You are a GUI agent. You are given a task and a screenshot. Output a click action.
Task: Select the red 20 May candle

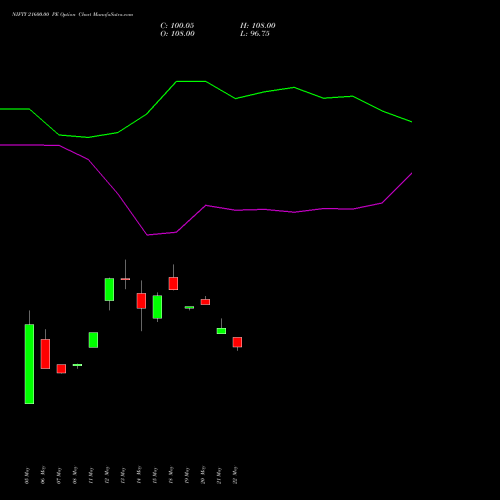(x=205, y=302)
